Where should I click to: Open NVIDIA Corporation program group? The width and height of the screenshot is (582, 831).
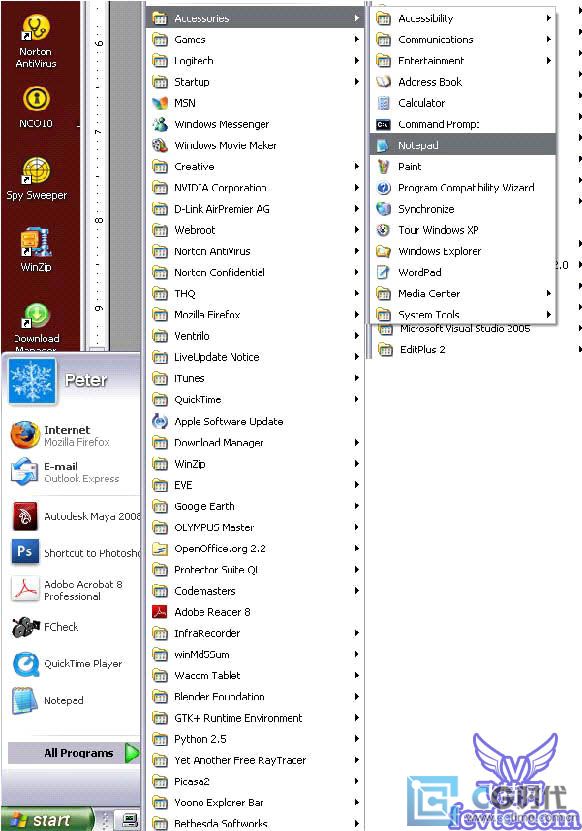click(255, 188)
